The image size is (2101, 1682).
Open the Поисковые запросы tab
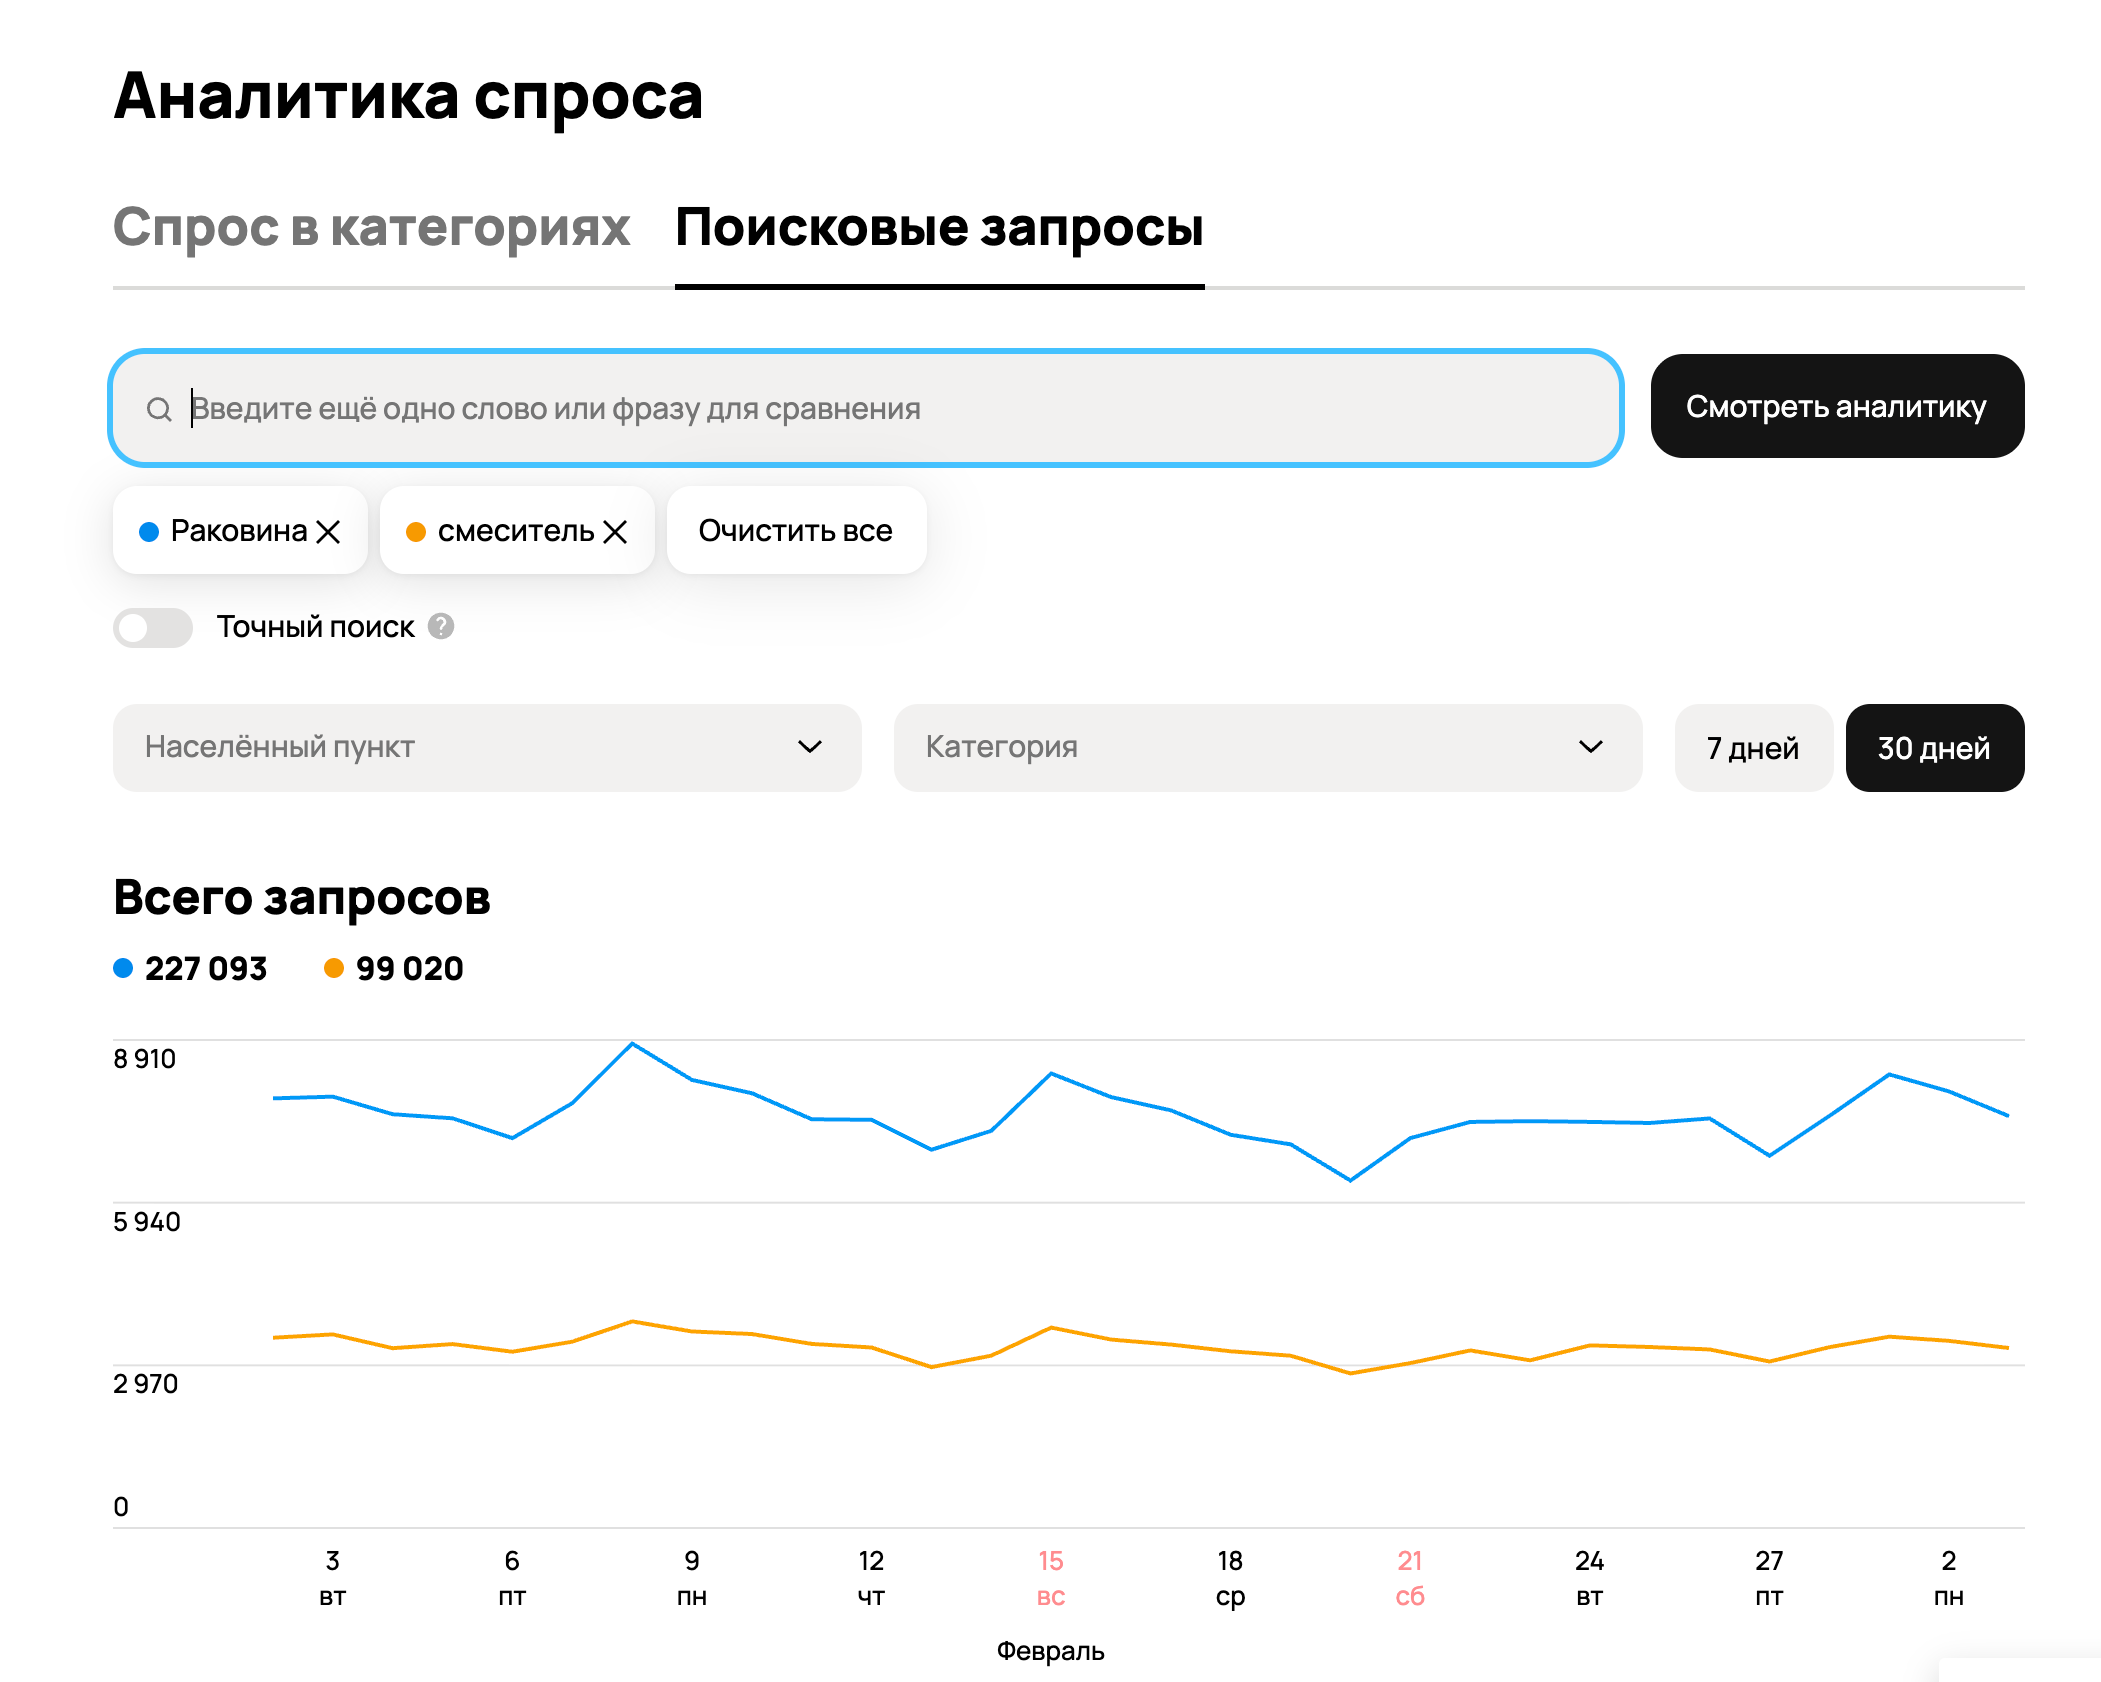(939, 228)
